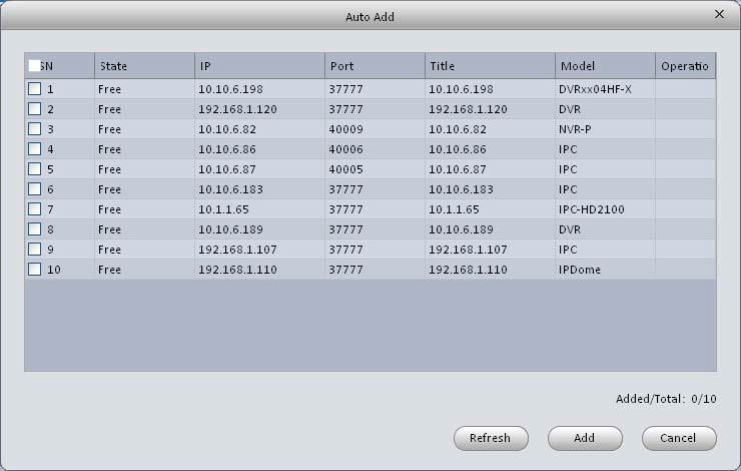Select checkbox for device 192.168.1.120

pos(34,108)
